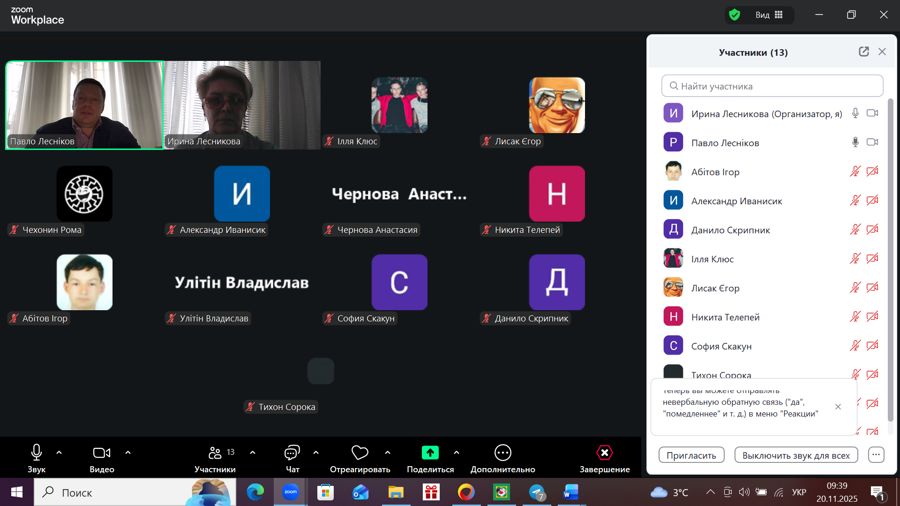Select Павло Лесніков video thumbnail

[84, 105]
